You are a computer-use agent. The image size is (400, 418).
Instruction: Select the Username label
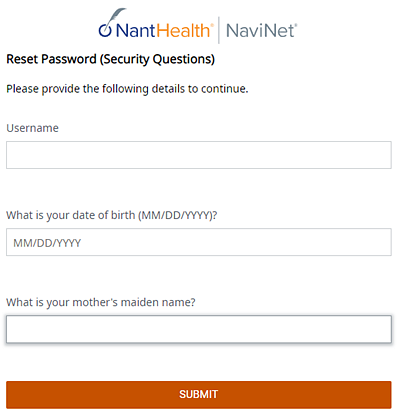tap(32, 128)
